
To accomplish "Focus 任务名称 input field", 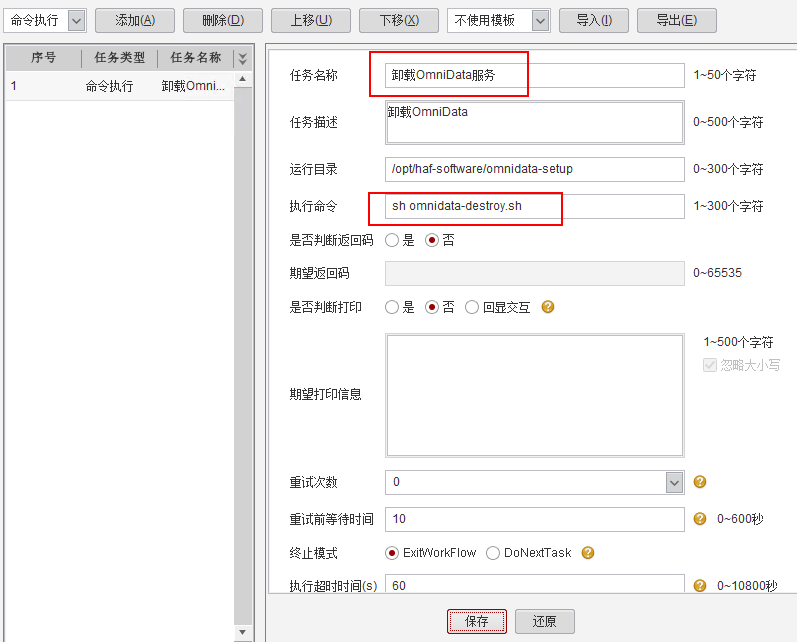I will tap(534, 75).
